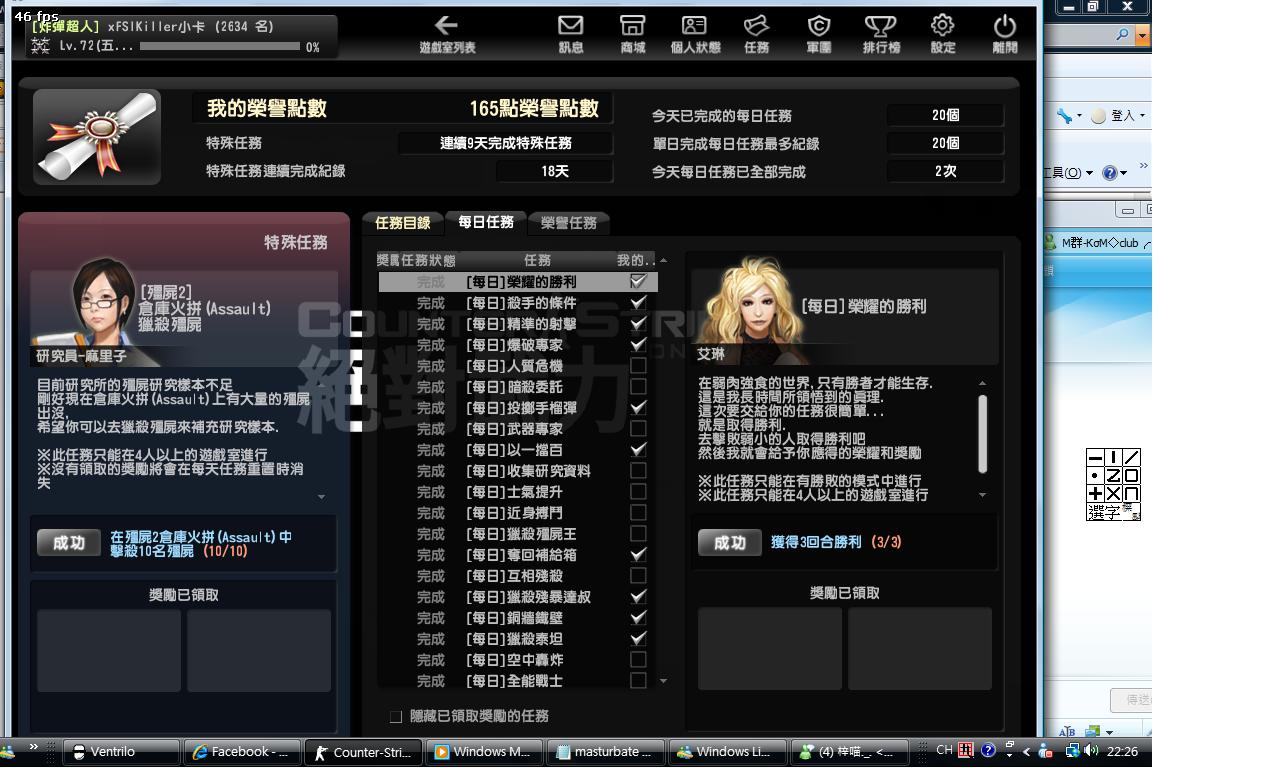1280x768 pixels.
Task: Switch to the 榮譽任務 tab
Action: coord(568,223)
